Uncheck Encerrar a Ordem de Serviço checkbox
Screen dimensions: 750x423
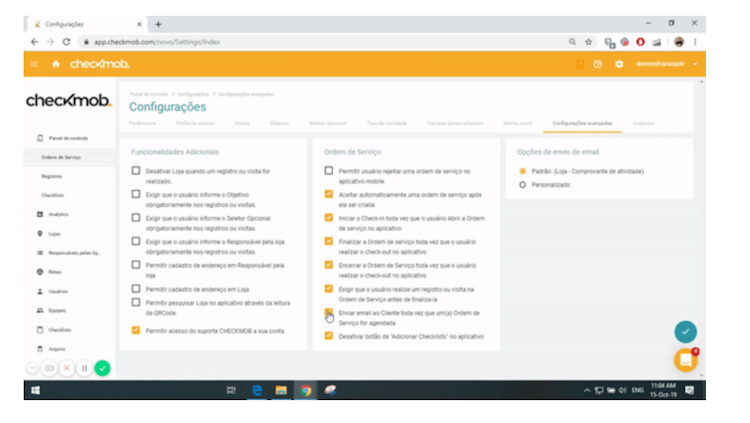click(x=329, y=265)
